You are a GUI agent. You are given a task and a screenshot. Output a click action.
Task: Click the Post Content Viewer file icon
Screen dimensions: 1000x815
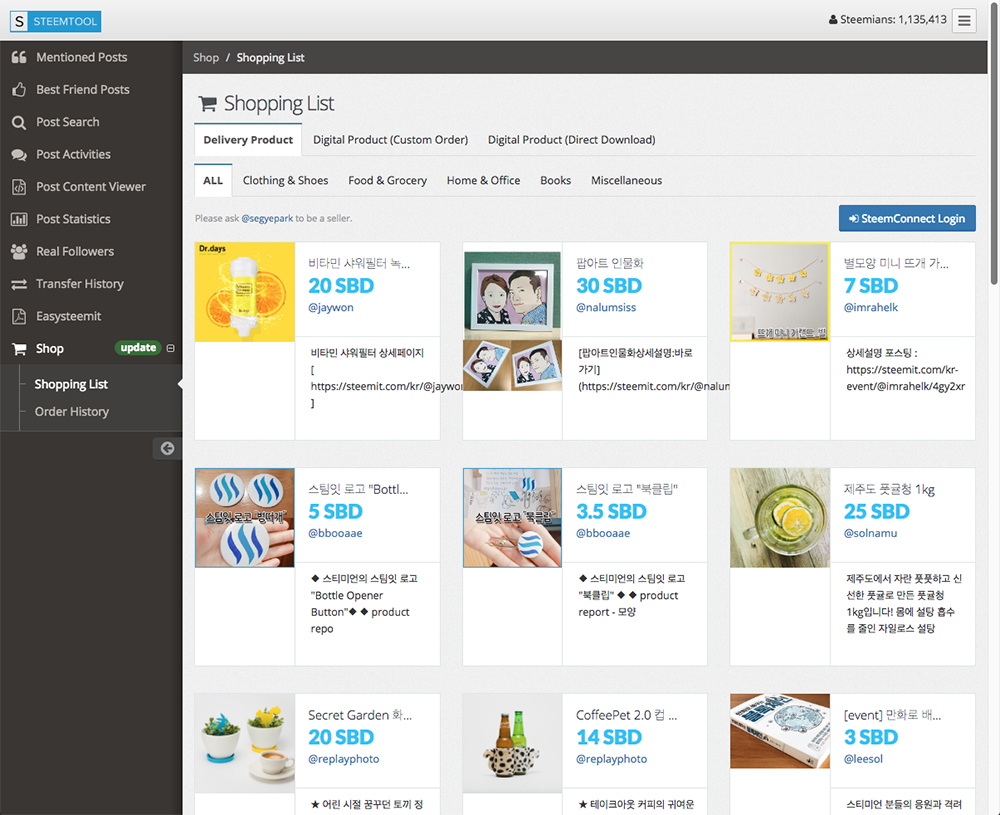[x=19, y=187]
